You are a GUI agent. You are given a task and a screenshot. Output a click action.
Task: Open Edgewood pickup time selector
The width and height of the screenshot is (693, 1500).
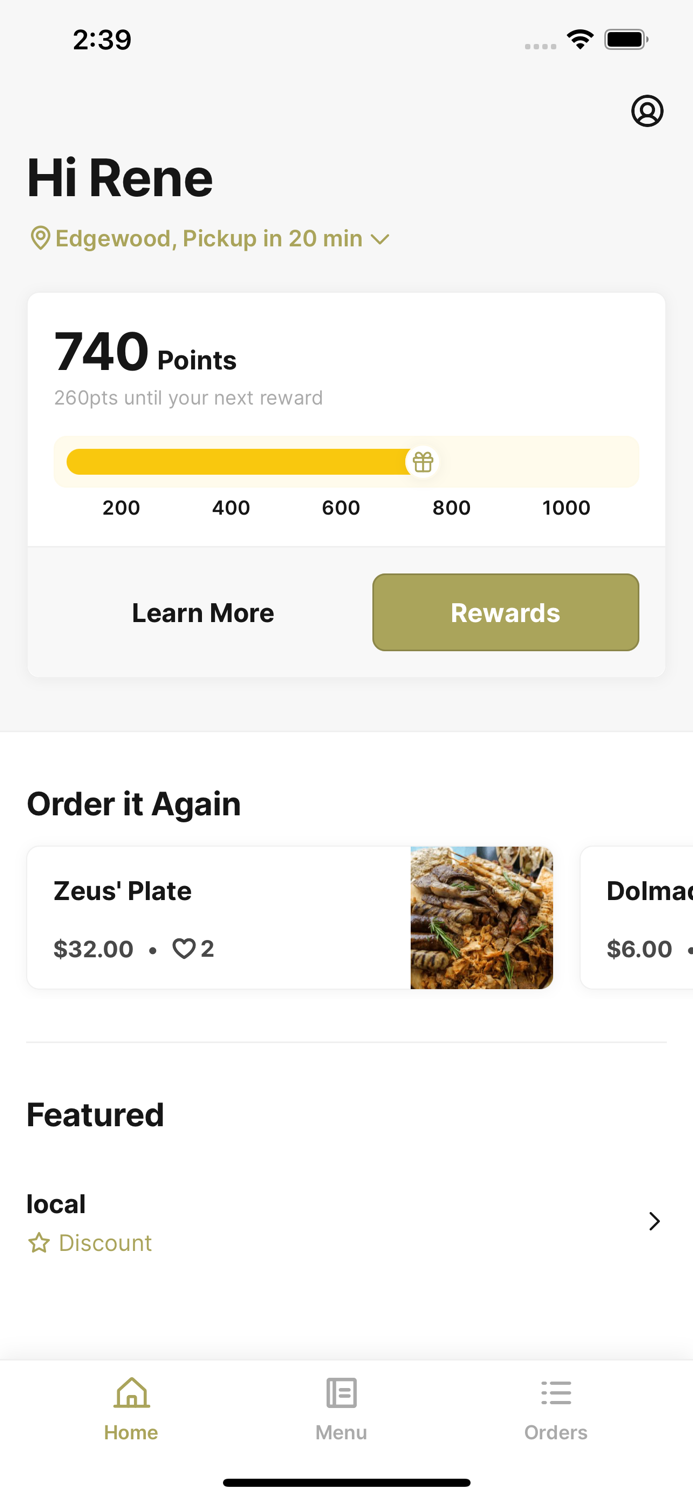[x=208, y=238]
